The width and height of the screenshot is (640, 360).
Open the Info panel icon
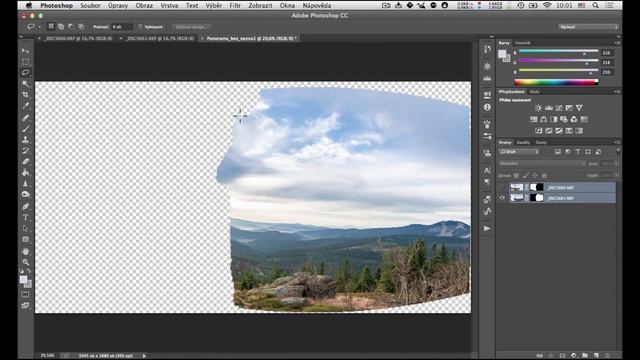coord(487,107)
